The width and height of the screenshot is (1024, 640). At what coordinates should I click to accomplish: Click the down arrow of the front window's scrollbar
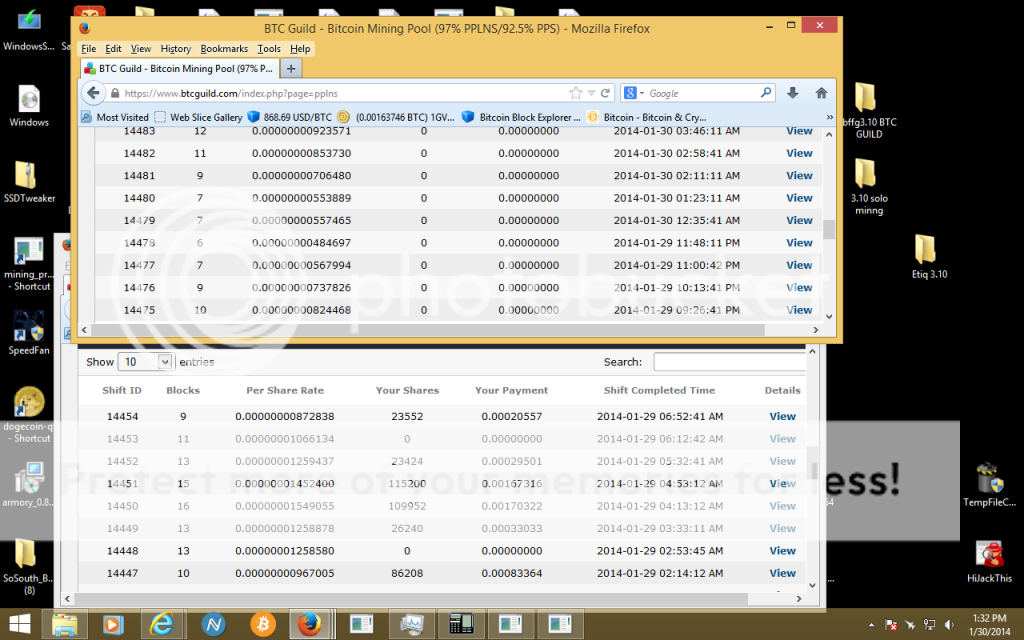click(x=829, y=317)
